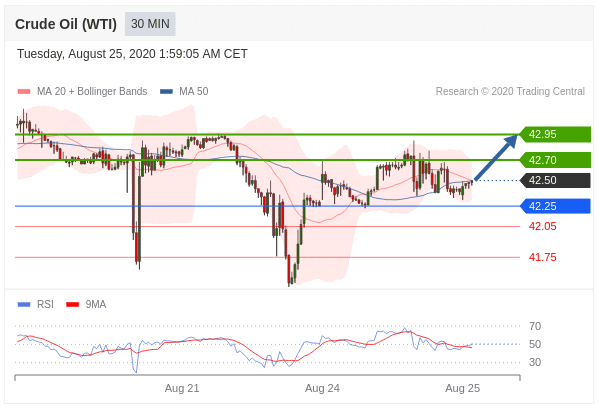
Task: Open the Research © 2020 Trading Central credit
Action: tap(510, 92)
